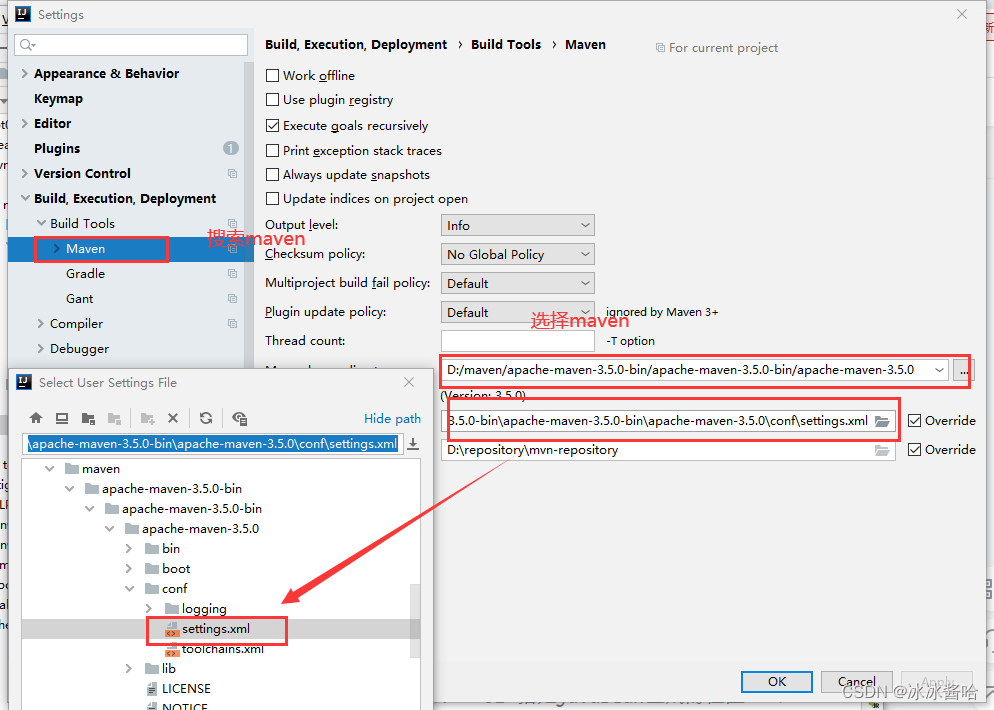Open the Output level dropdown
Viewport: 994px width, 710px height.
click(517, 225)
